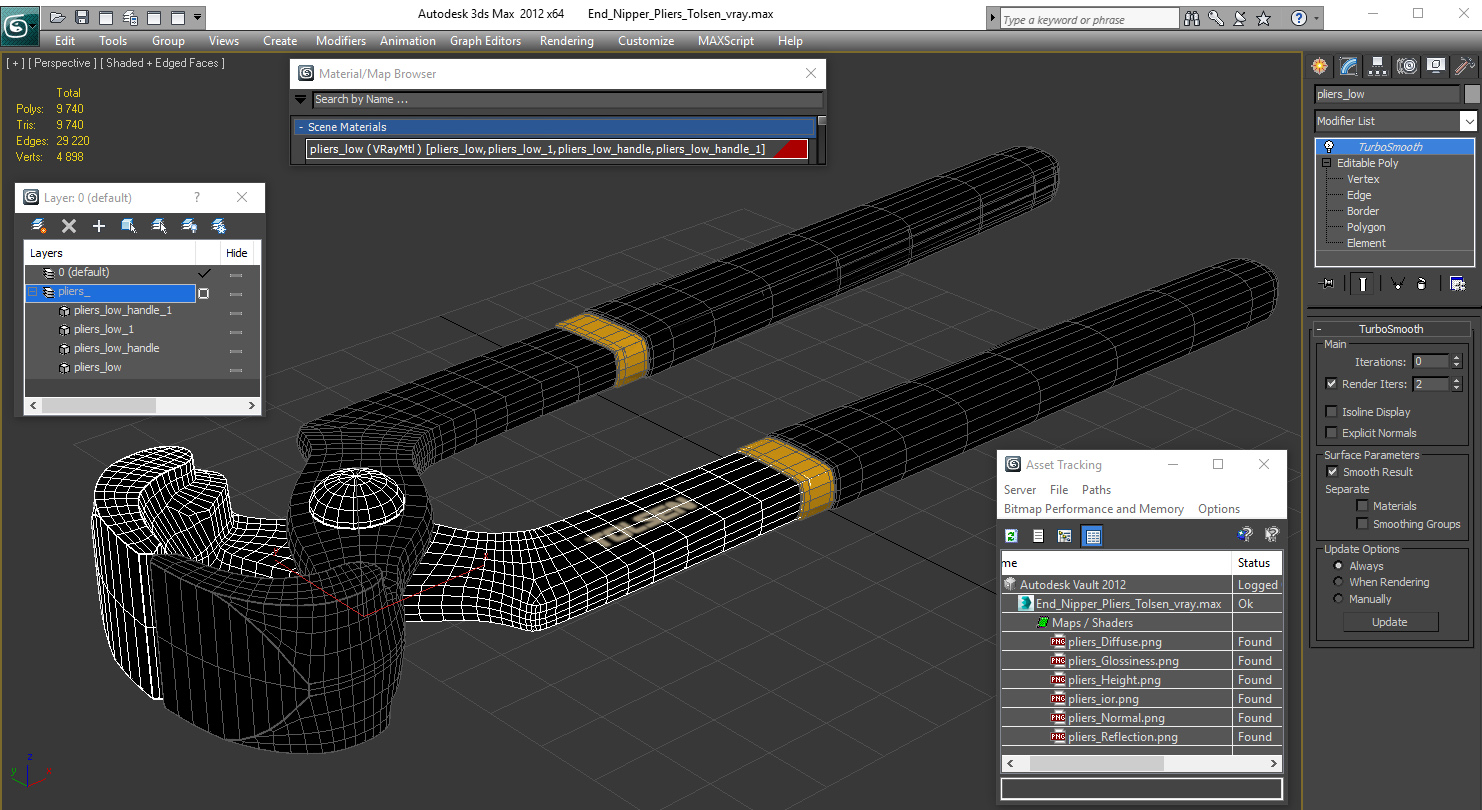The image size is (1482, 810).
Task: Click Remove Modifier trash icon
Action: pos(1422,284)
